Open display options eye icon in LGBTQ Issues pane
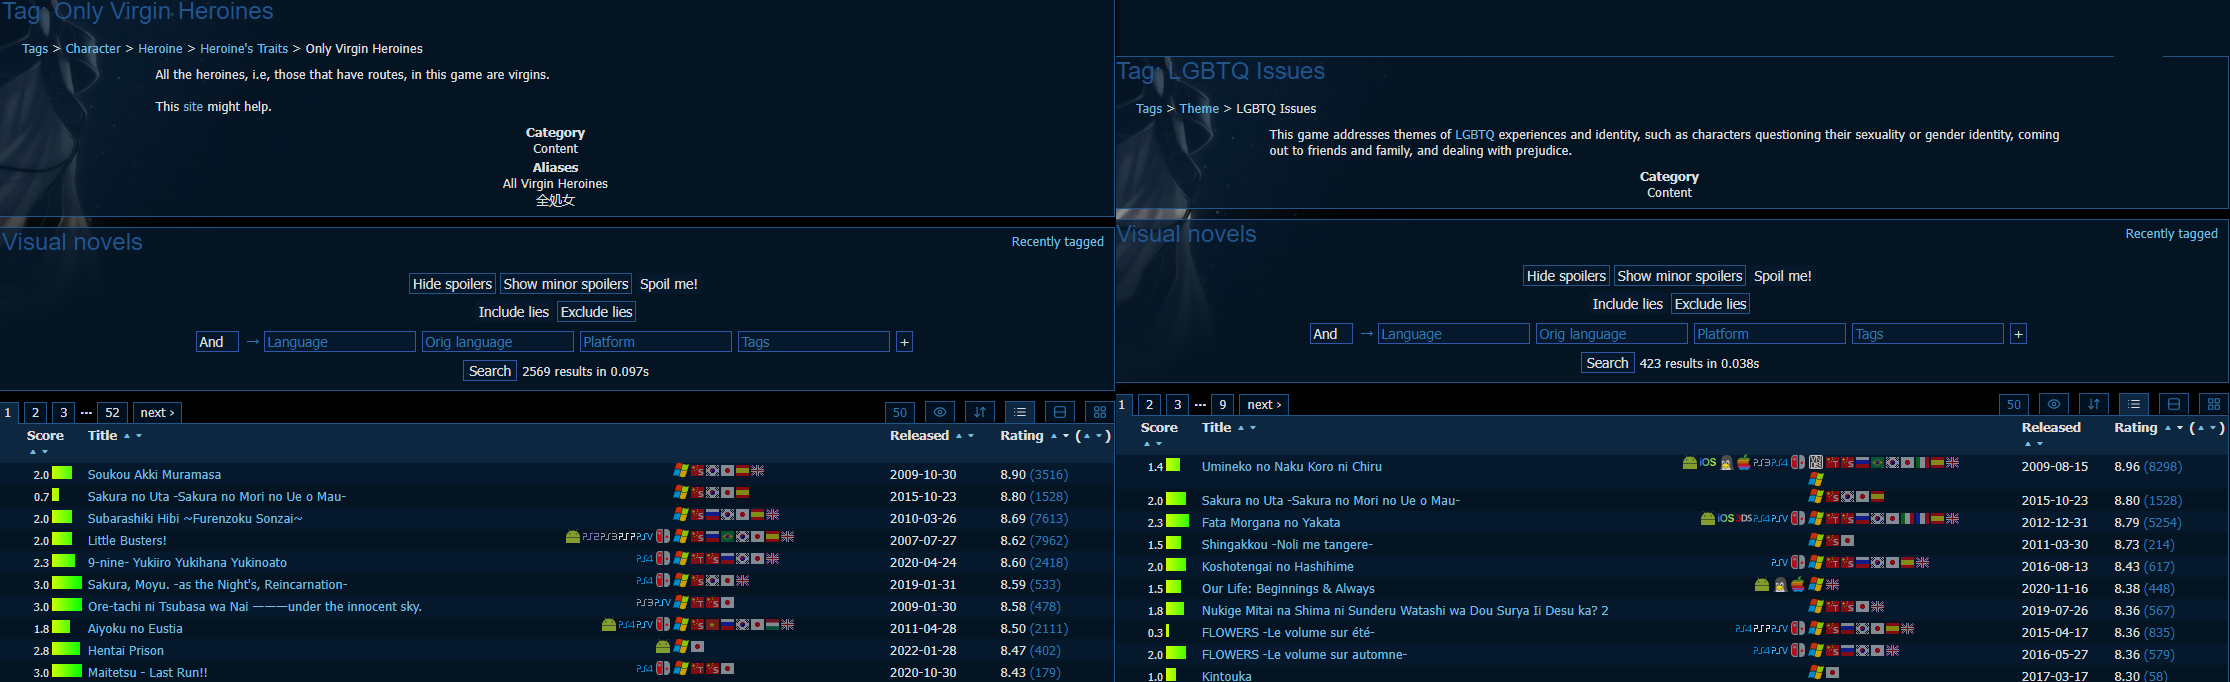This screenshot has height=682, width=2230. [2054, 404]
